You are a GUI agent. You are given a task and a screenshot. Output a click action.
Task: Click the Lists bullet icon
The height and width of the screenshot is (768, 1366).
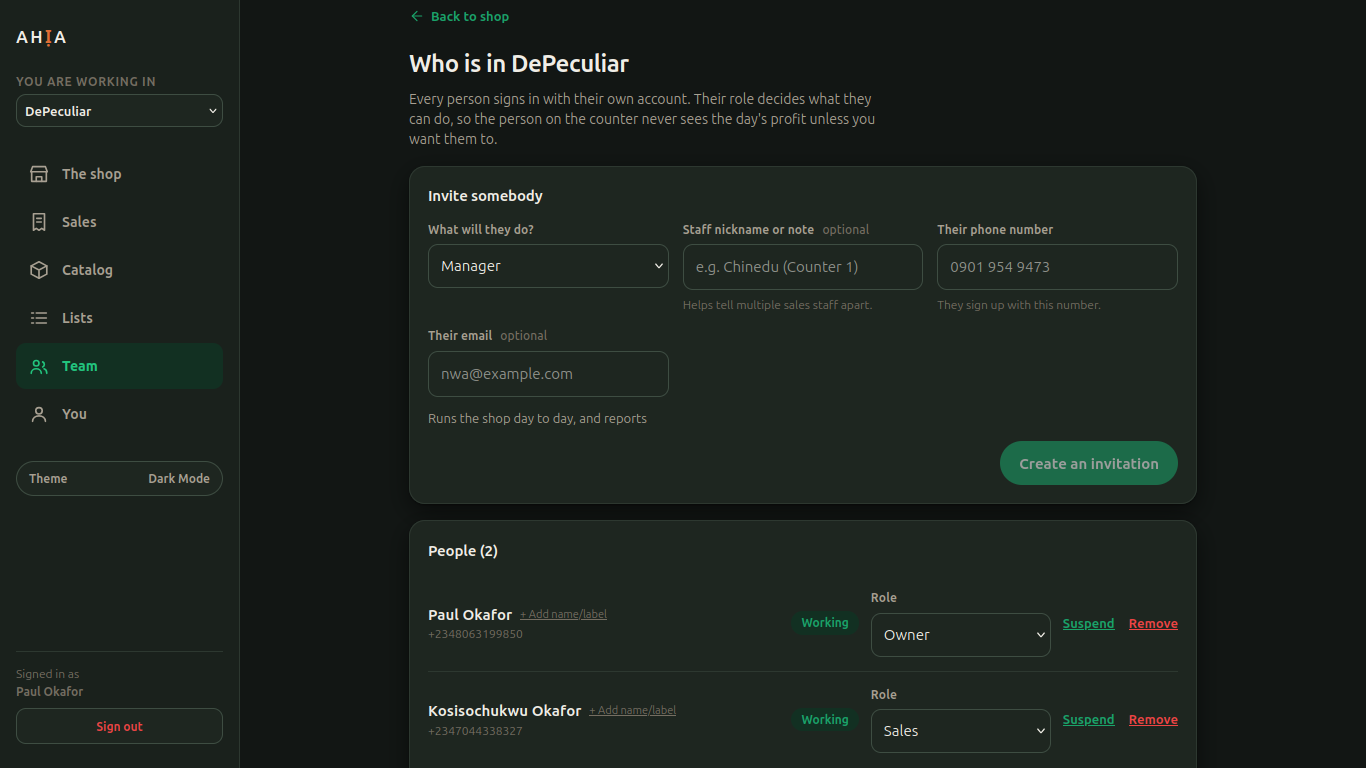point(39,318)
